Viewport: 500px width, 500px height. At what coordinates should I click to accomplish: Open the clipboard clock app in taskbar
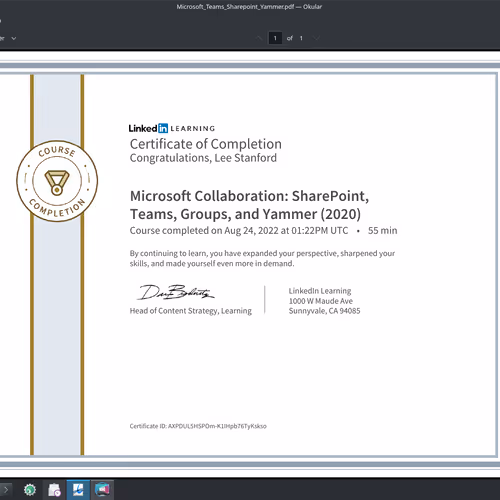[54, 490]
